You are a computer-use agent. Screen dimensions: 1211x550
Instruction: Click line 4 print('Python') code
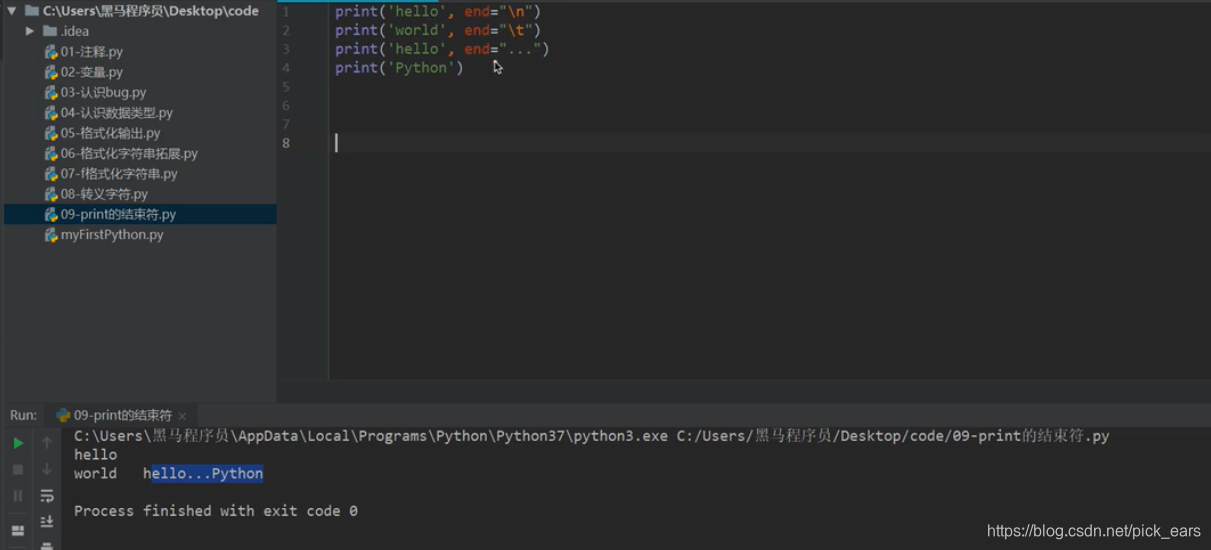point(399,68)
